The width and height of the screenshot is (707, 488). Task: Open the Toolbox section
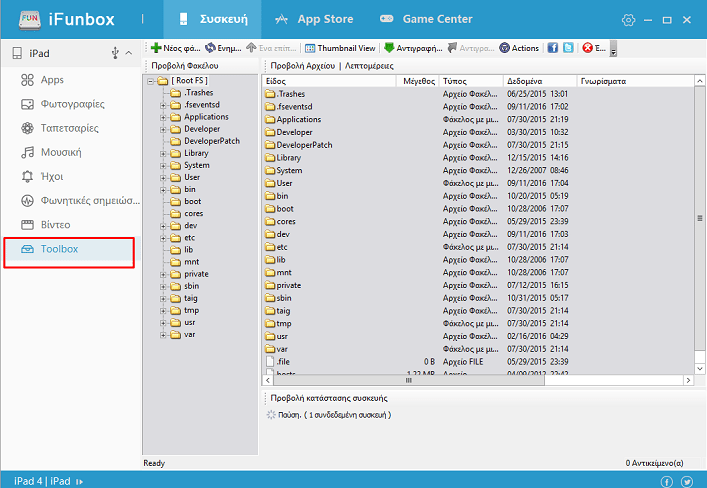(x=69, y=249)
